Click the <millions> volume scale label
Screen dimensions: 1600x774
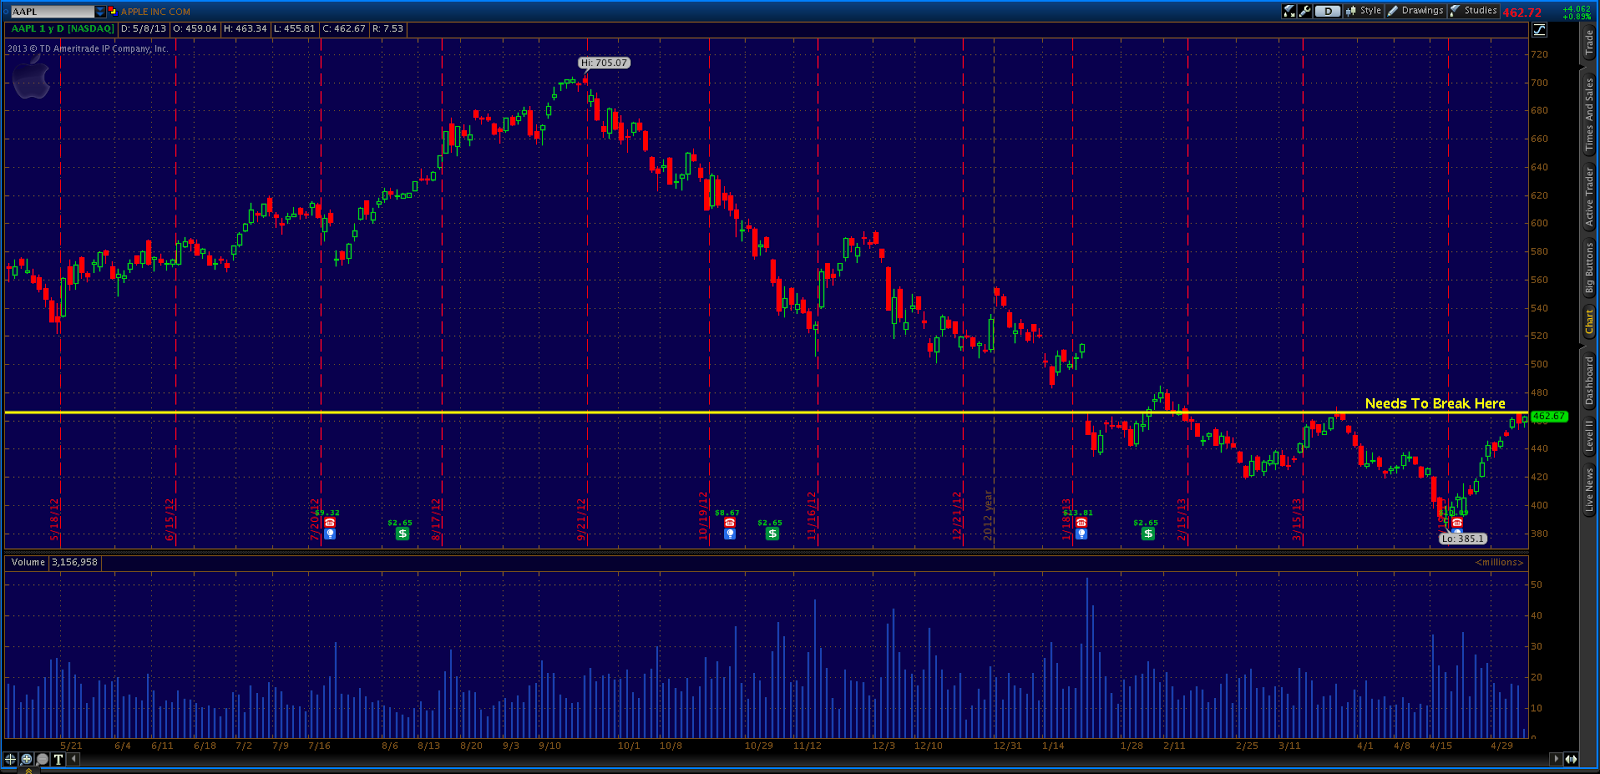(1499, 562)
